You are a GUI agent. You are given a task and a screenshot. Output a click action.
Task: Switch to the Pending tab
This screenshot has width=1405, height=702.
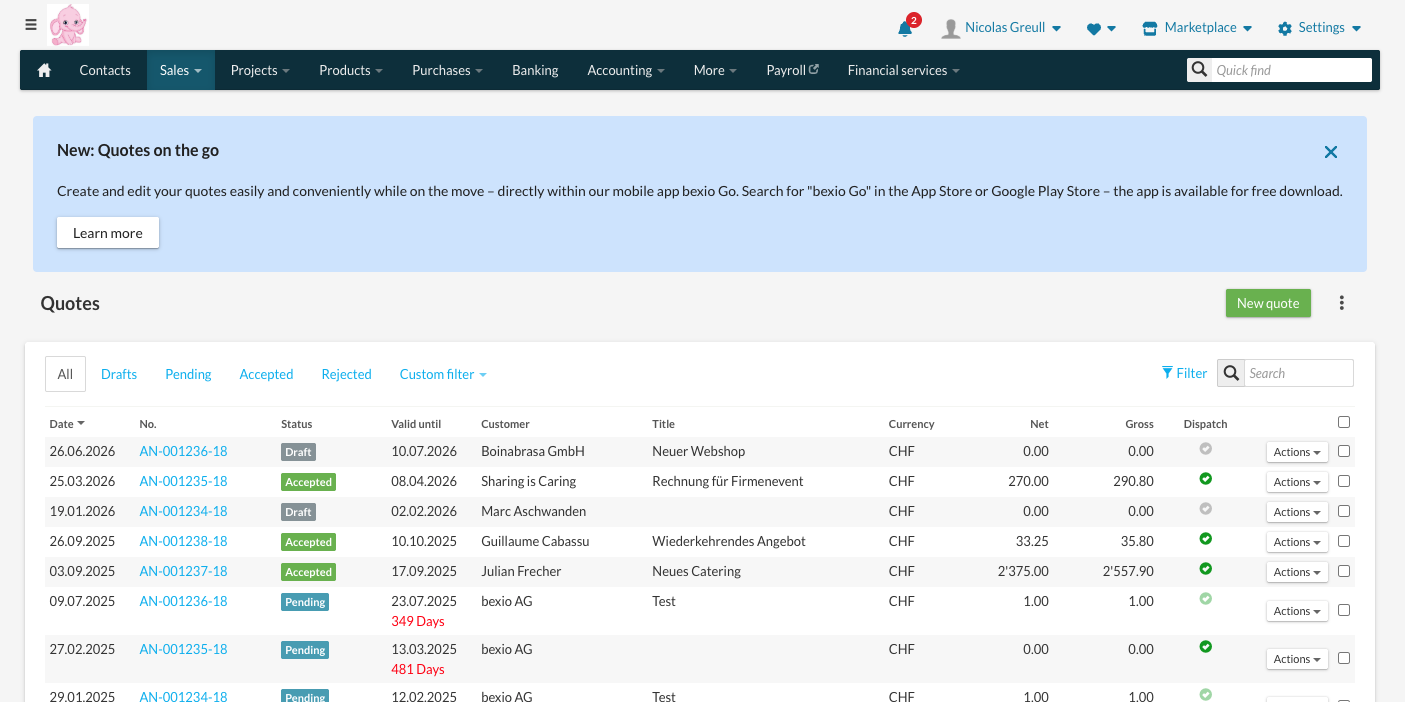click(188, 374)
